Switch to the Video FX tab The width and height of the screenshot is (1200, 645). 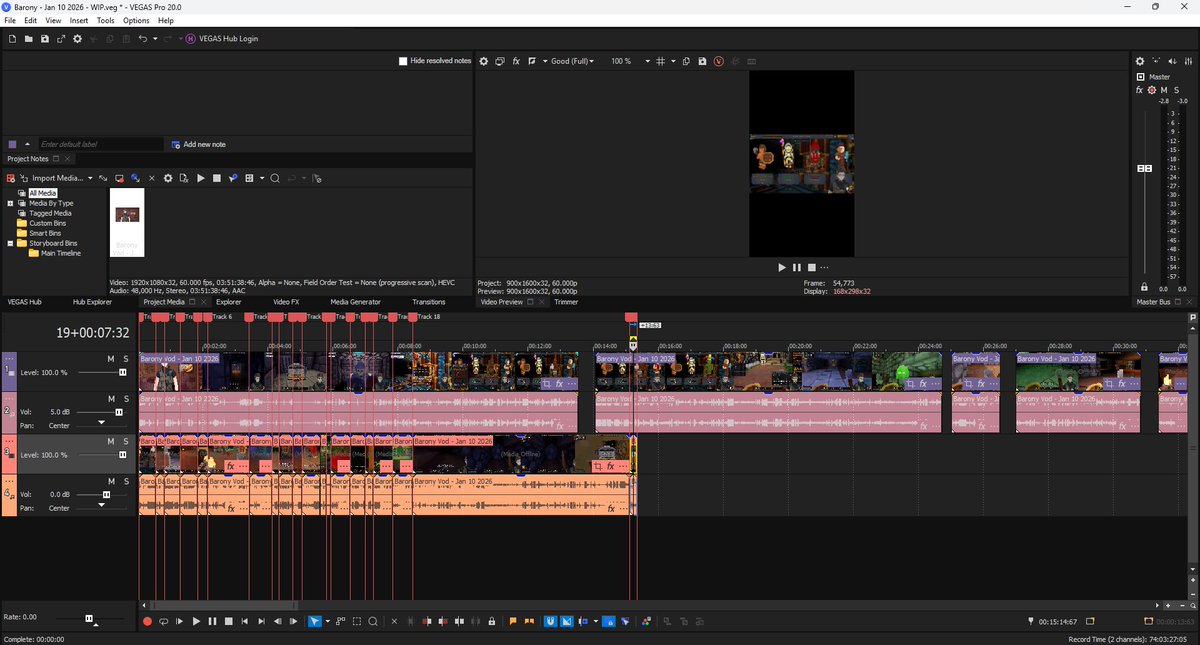(286, 301)
